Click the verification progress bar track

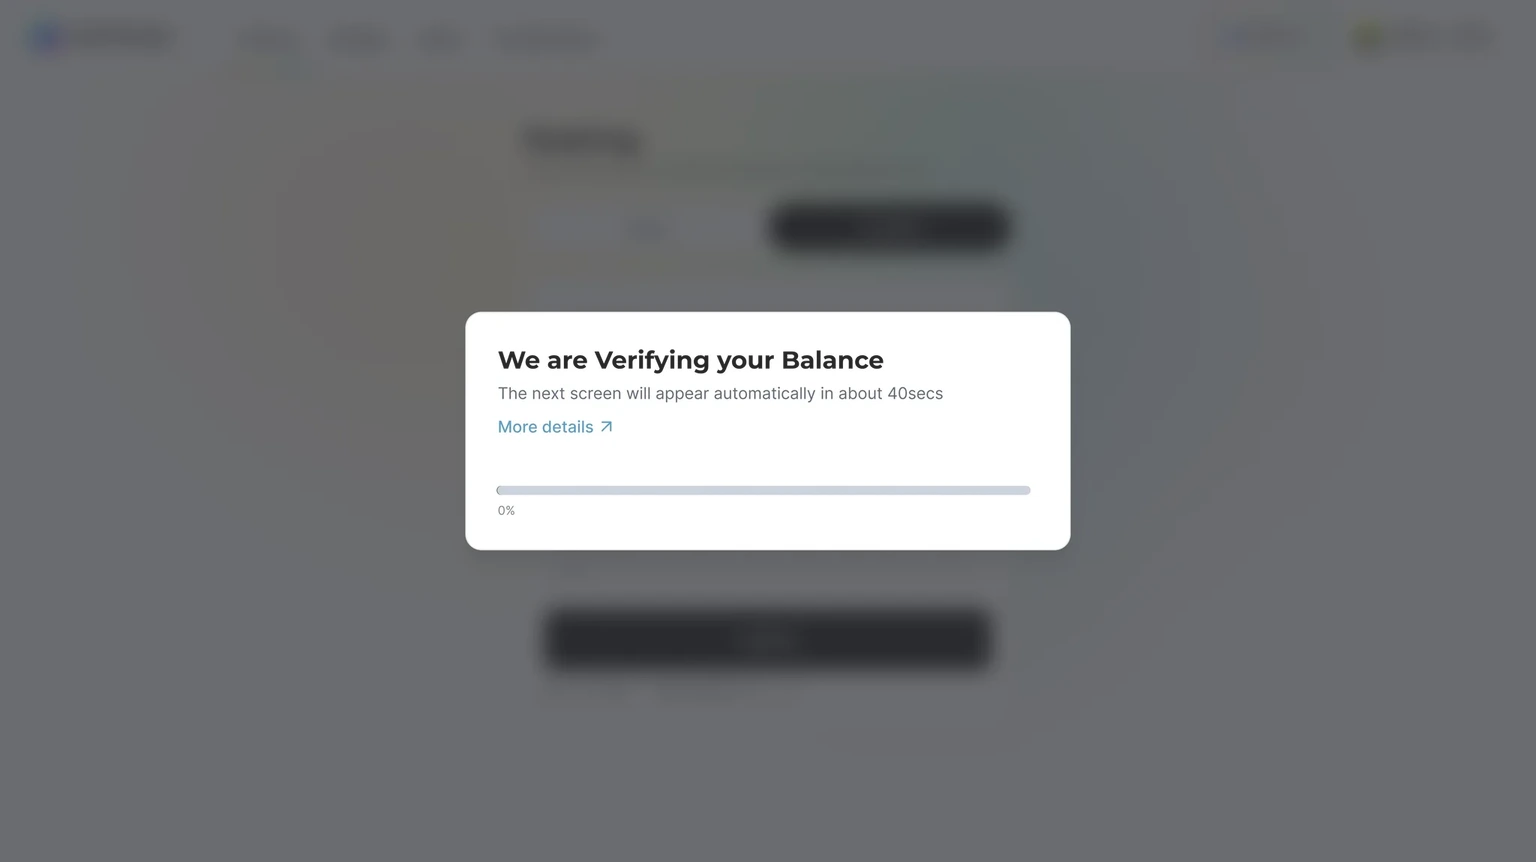point(763,490)
